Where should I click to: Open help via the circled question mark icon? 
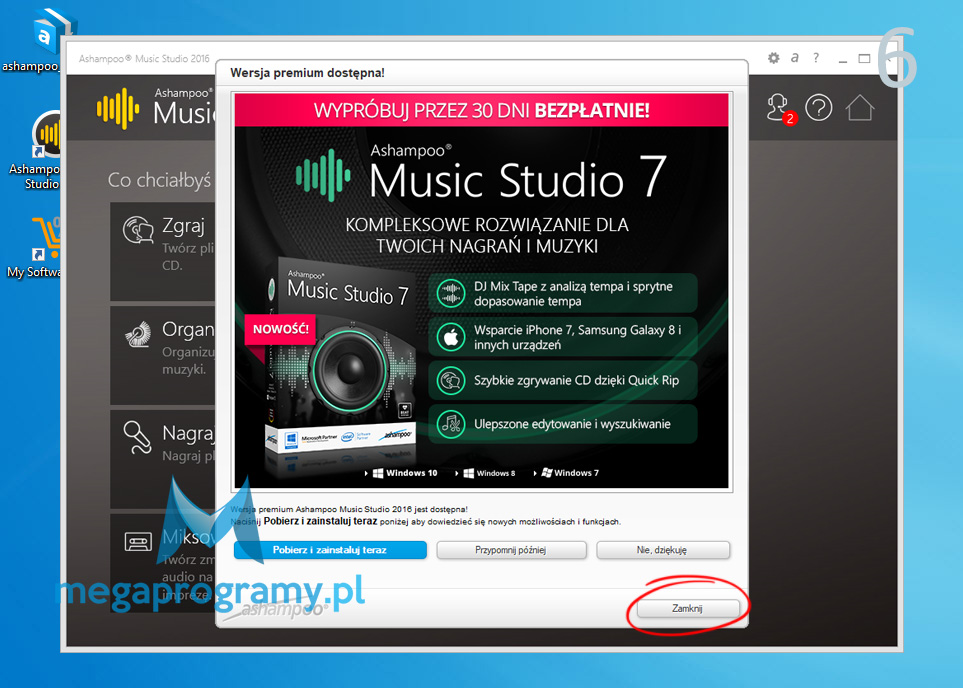coord(819,108)
